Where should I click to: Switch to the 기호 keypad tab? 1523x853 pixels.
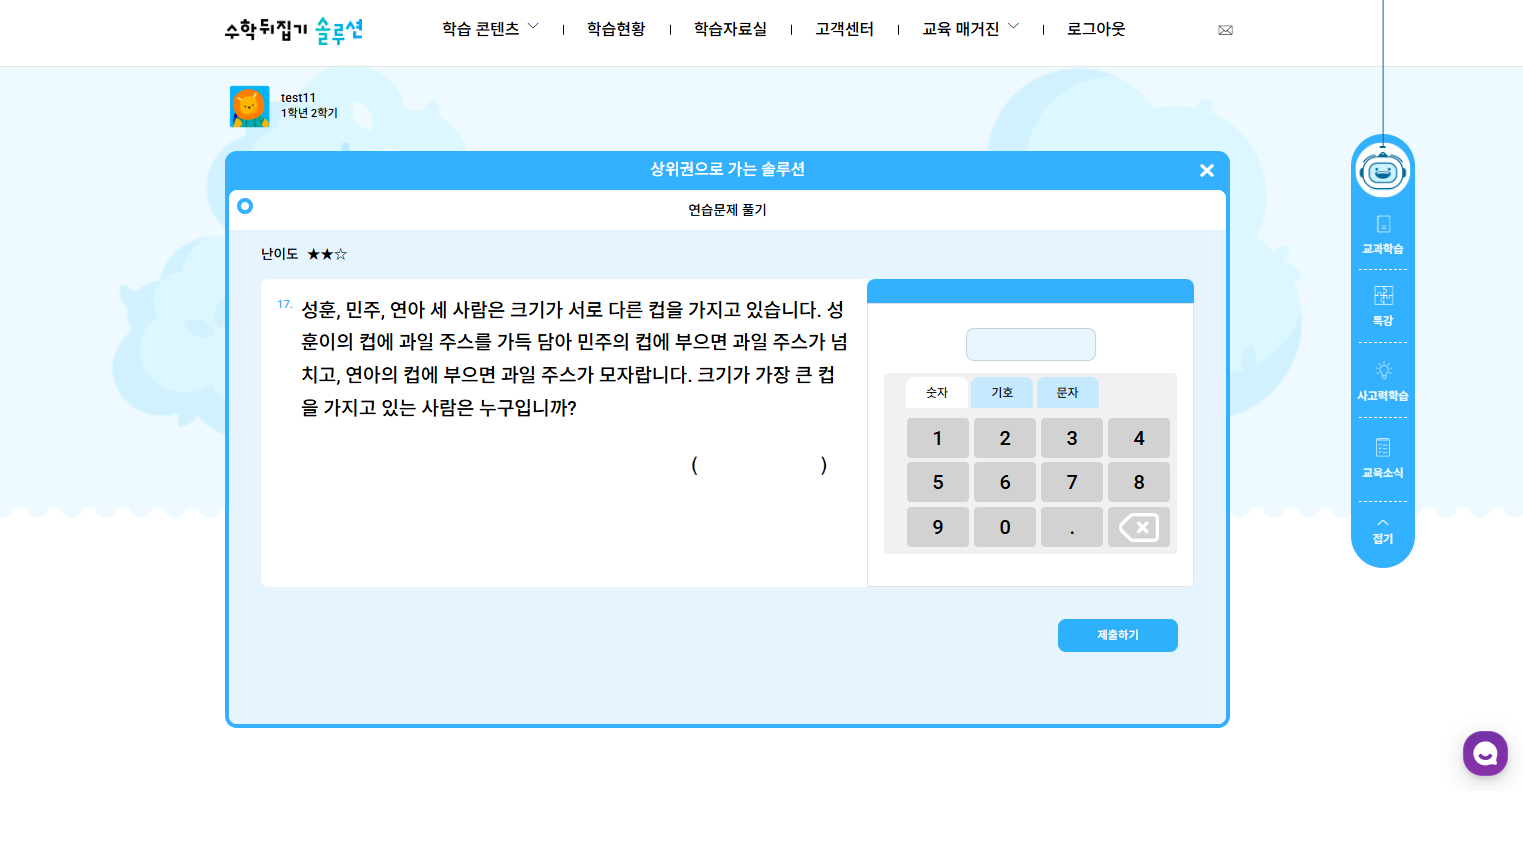click(1002, 393)
